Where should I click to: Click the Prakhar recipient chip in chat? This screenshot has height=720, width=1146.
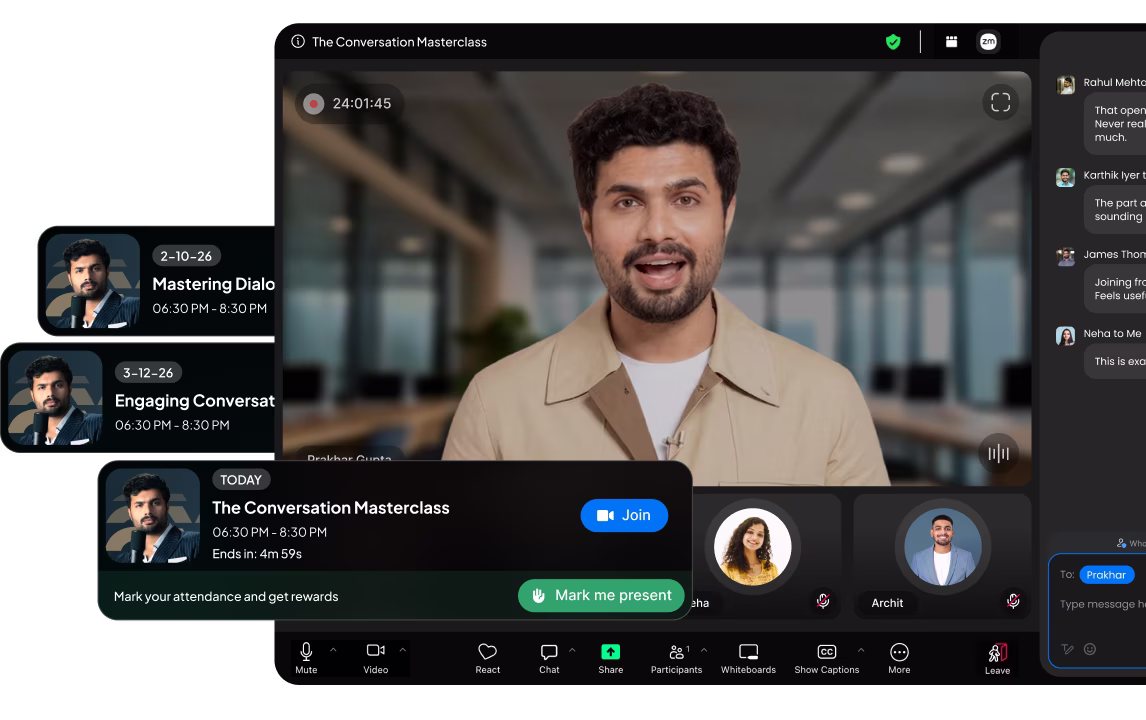coord(1107,575)
